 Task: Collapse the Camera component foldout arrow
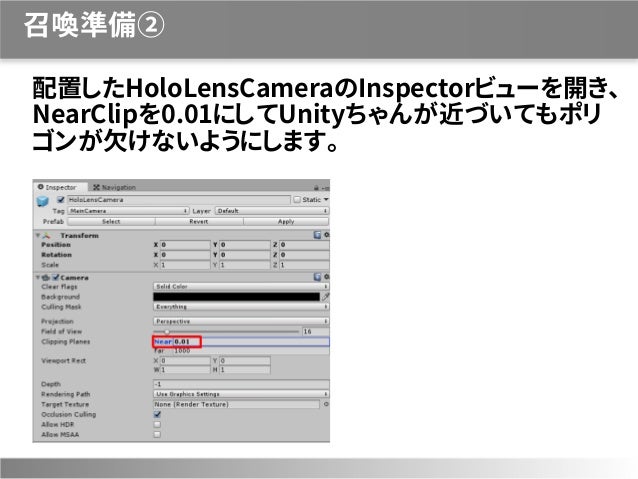coord(38,278)
